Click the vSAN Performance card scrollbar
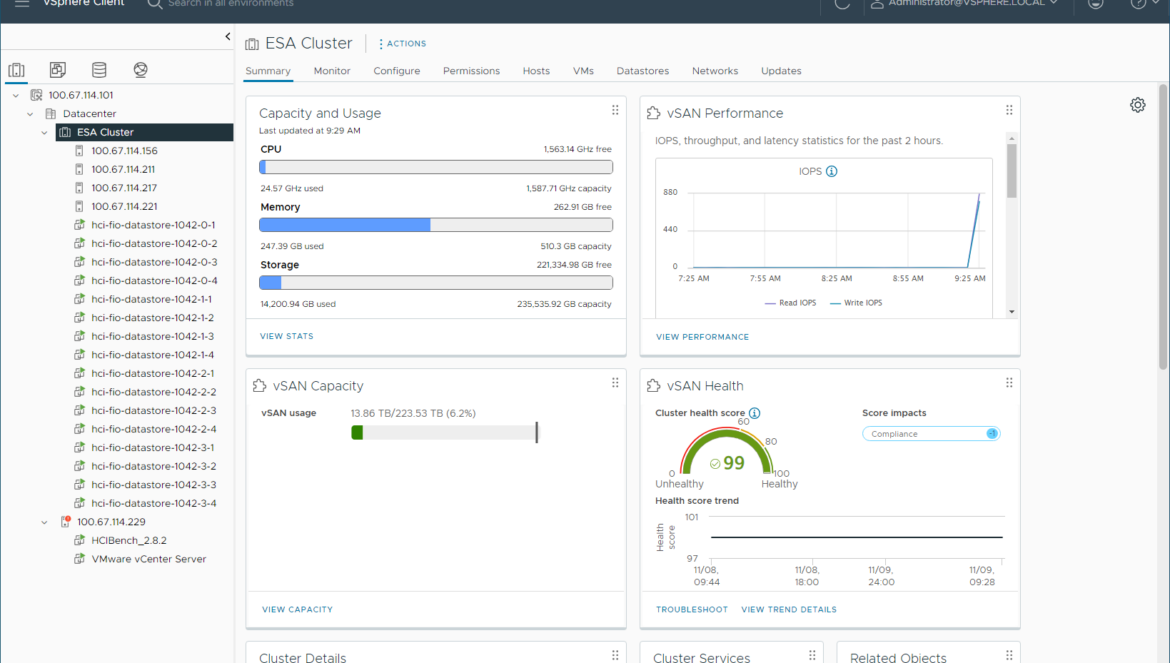 pos(1012,171)
